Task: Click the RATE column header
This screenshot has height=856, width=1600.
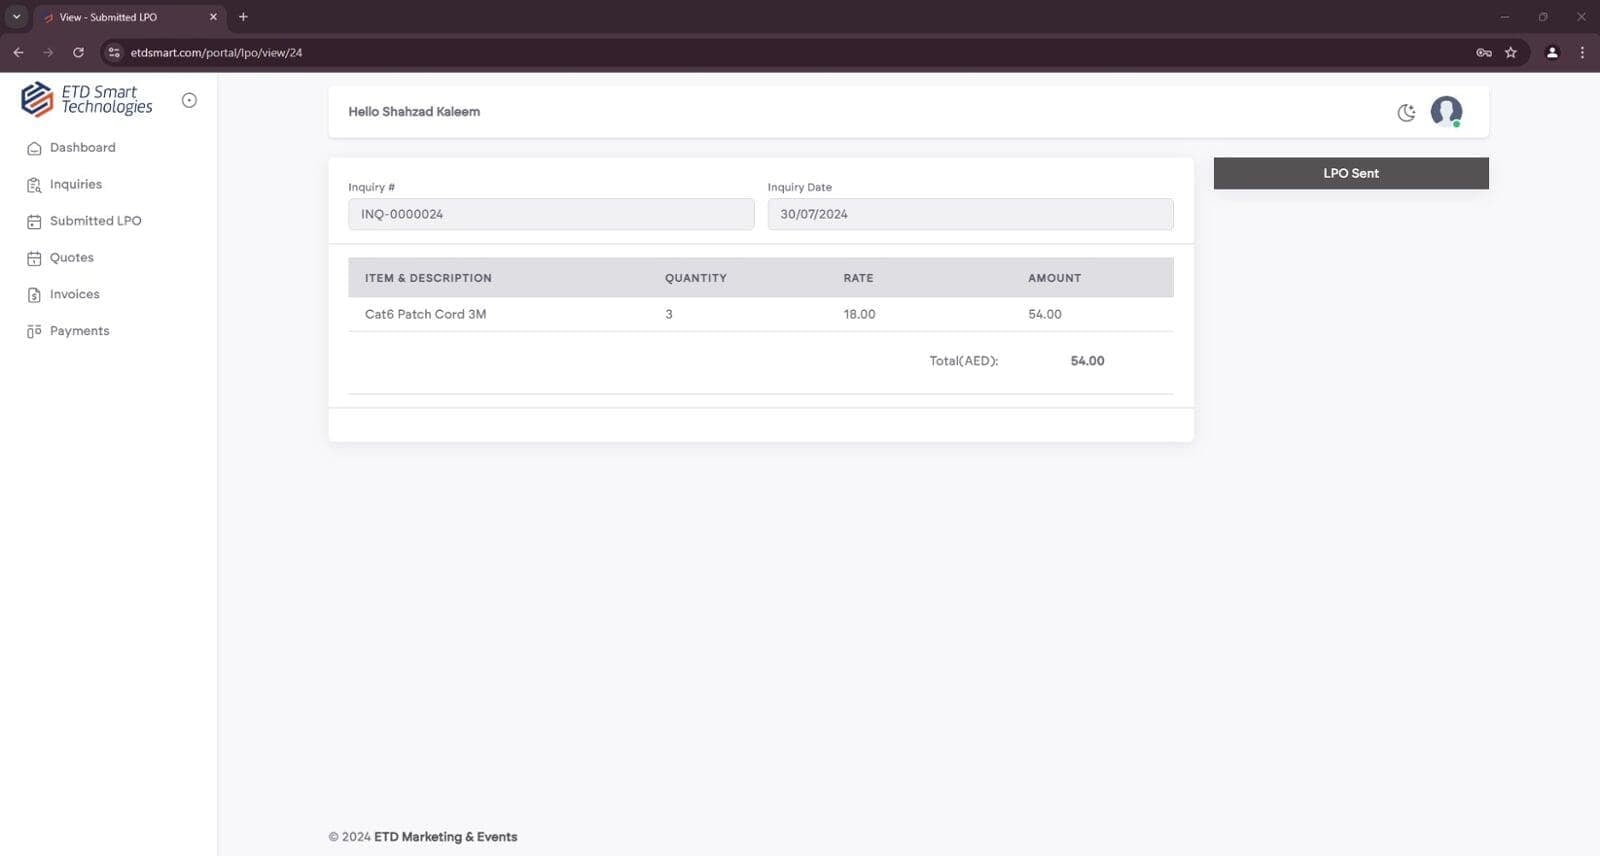Action: (x=858, y=278)
